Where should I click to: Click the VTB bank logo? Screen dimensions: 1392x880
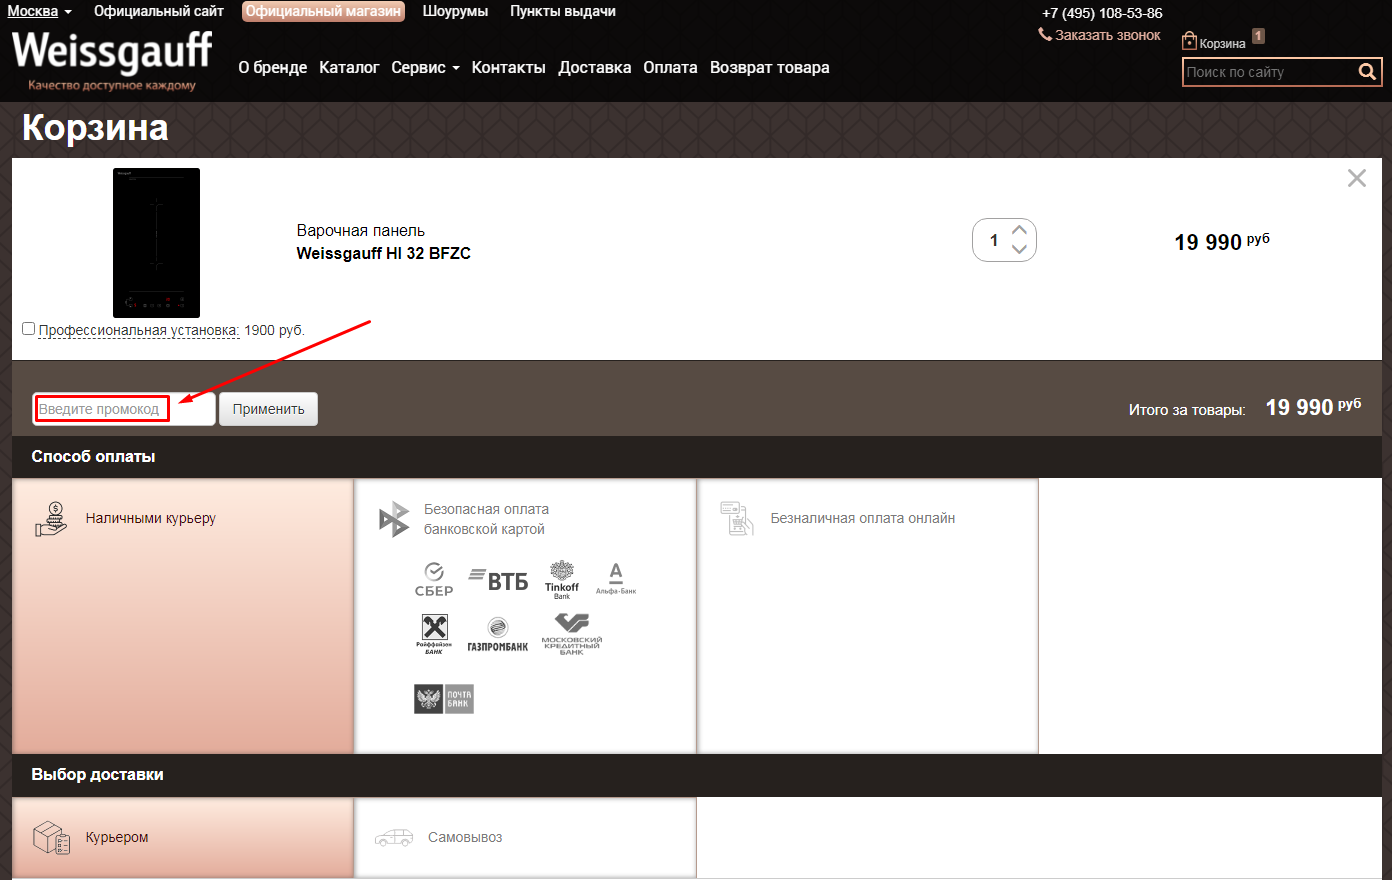pos(498,580)
